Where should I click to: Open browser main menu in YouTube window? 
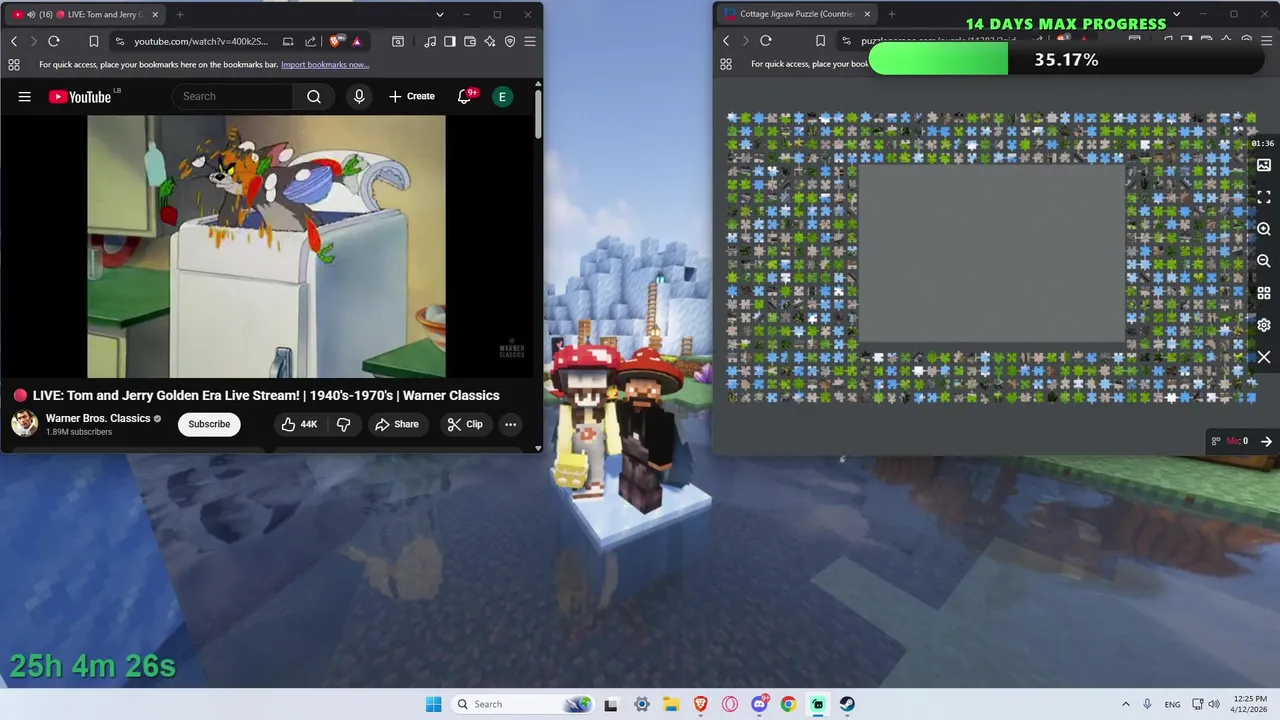pyautogui.click(x=530, y=41)
